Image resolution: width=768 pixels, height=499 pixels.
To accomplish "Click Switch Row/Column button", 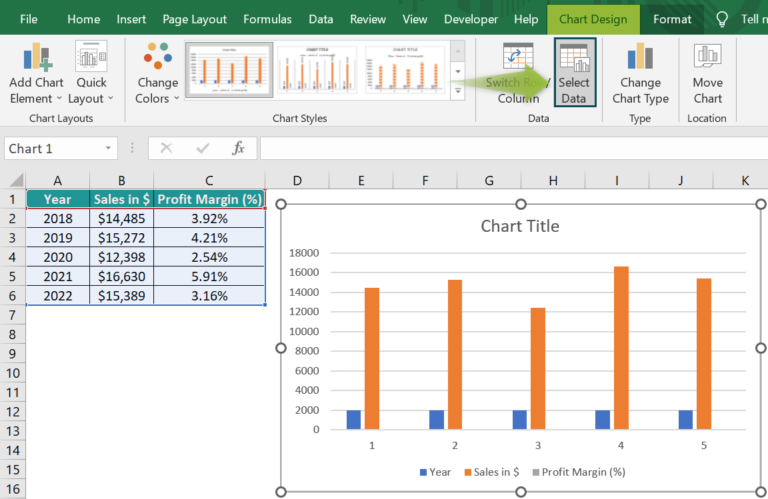I will point(518,73).
